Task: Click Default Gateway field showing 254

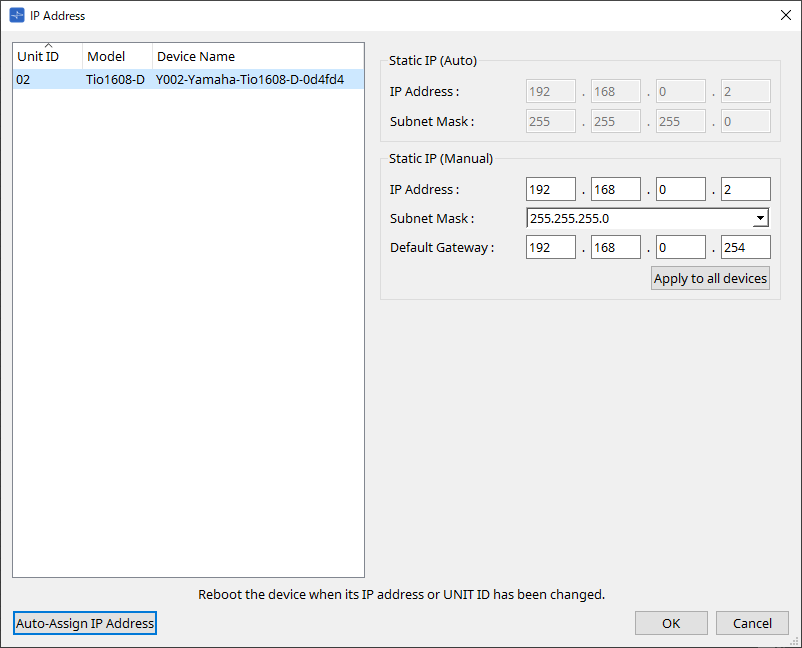Action: point(745,248)
